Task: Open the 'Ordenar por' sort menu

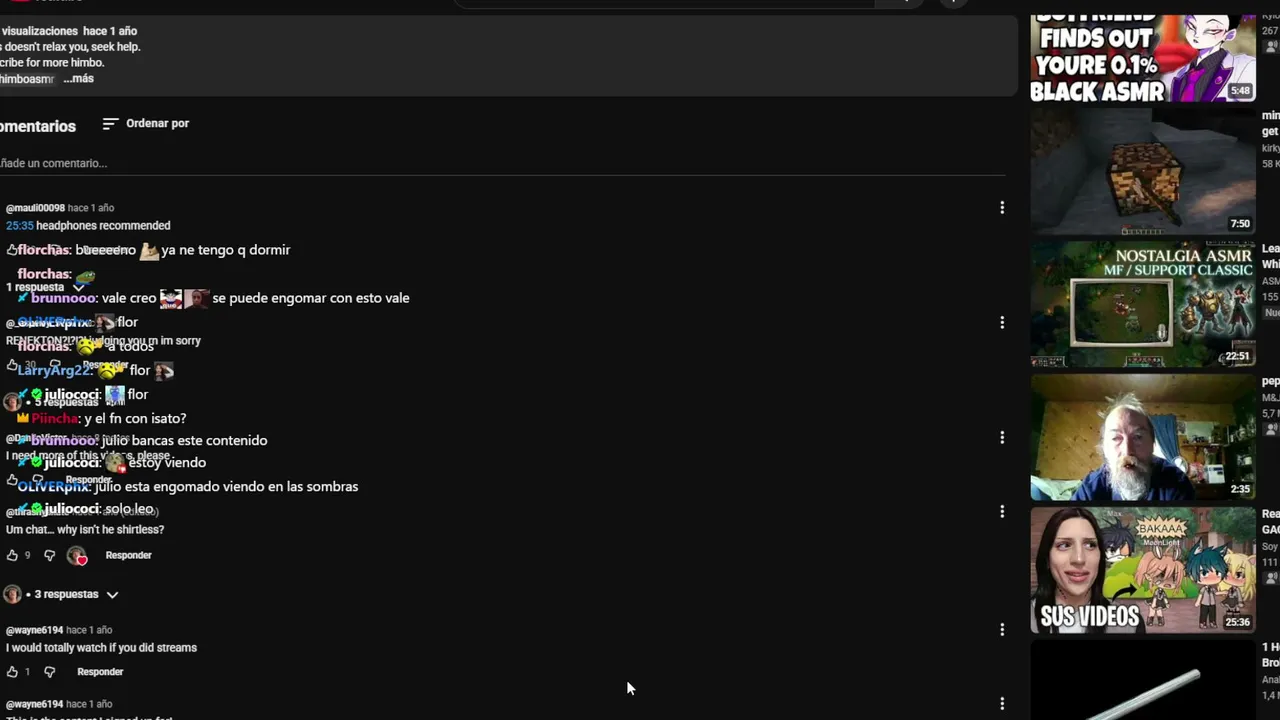Action: (x=146, y=124)
